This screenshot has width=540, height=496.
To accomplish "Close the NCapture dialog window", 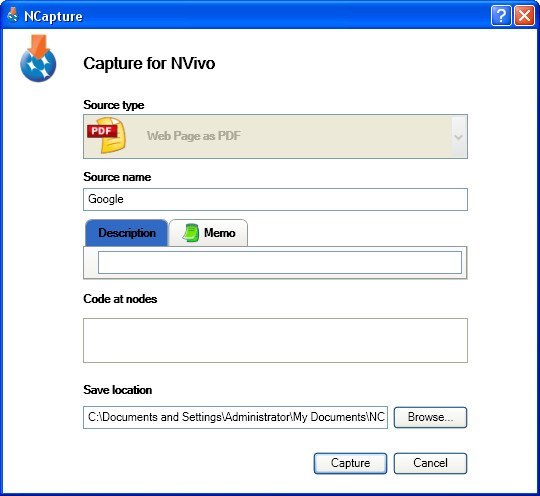I will [524, 16].
